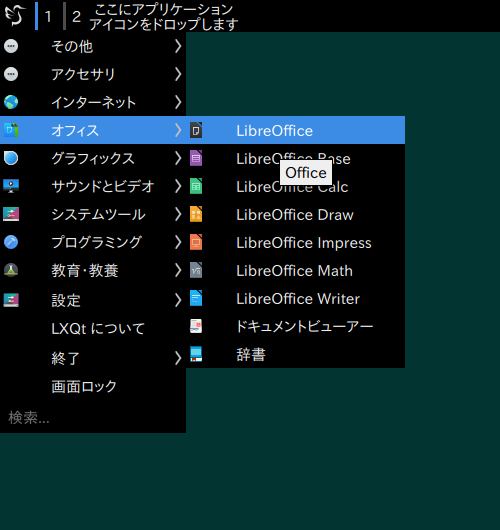Viewport: 500px width, 530px height.
Task: Open the アクセサリ menu category
Action: click(93, 74)
